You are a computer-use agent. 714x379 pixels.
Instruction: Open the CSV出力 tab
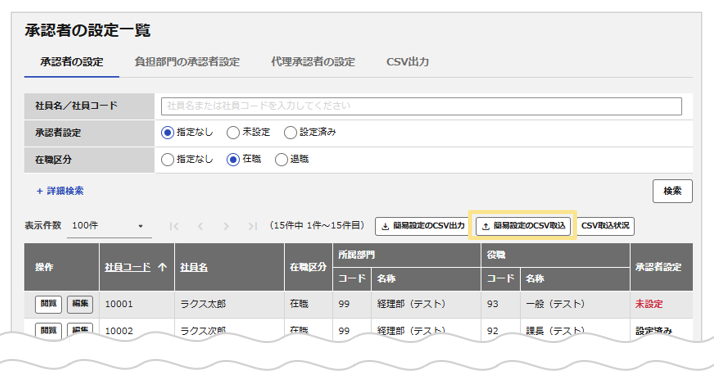click(408, 62)
